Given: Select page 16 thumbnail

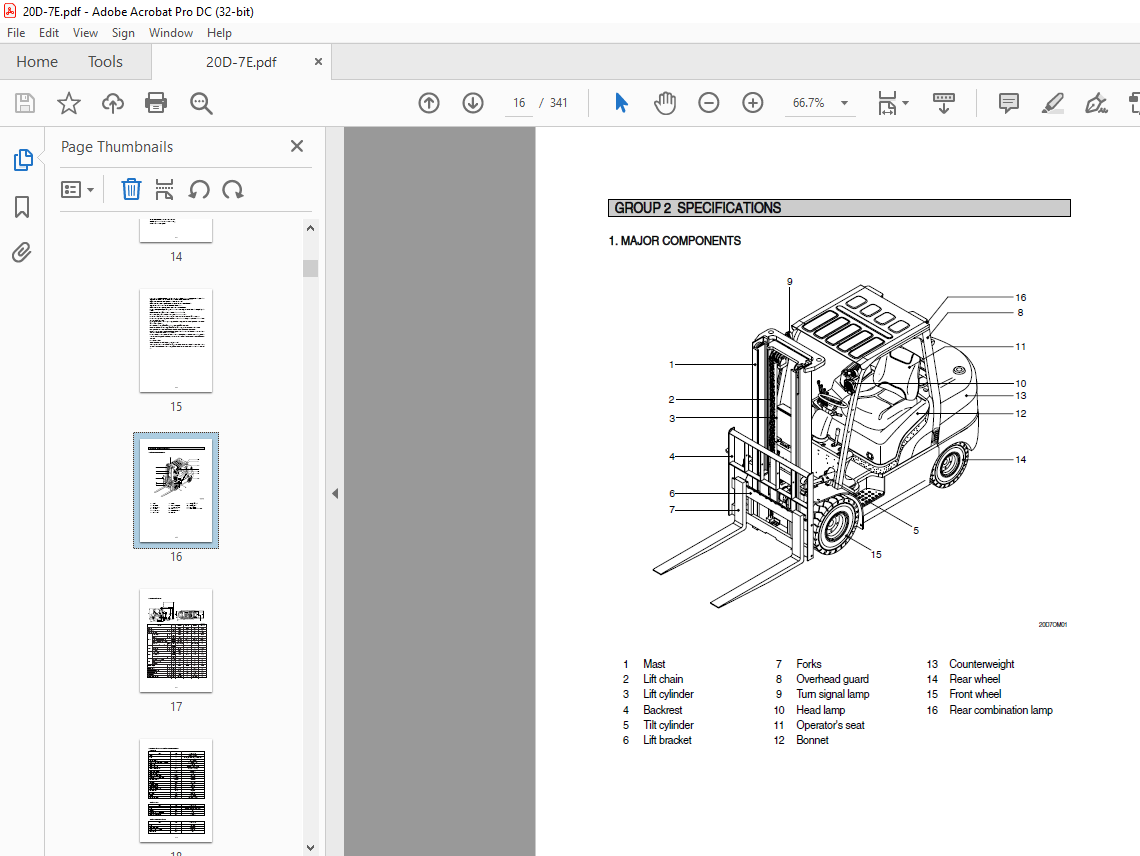Looking at the screenshot, I should [176, 490].
